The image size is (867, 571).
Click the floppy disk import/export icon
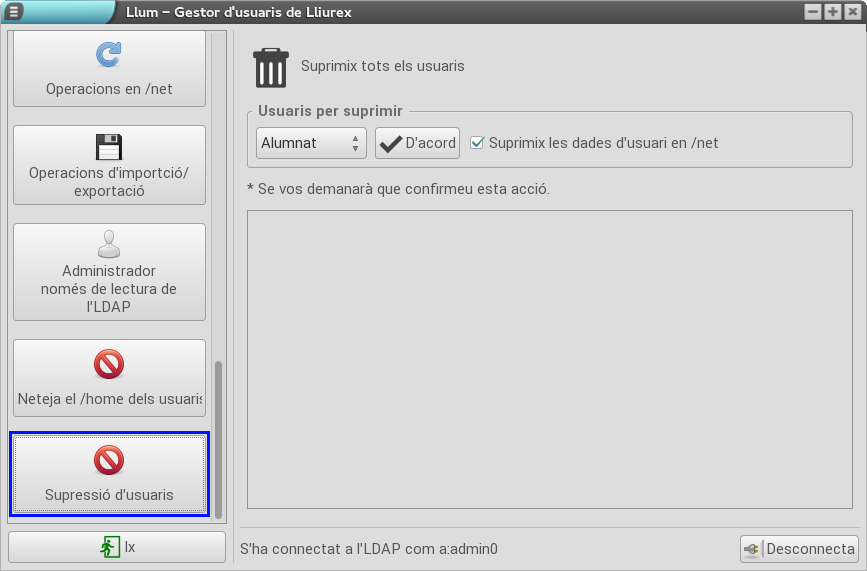pyautogui.click(x=108, y=147)
